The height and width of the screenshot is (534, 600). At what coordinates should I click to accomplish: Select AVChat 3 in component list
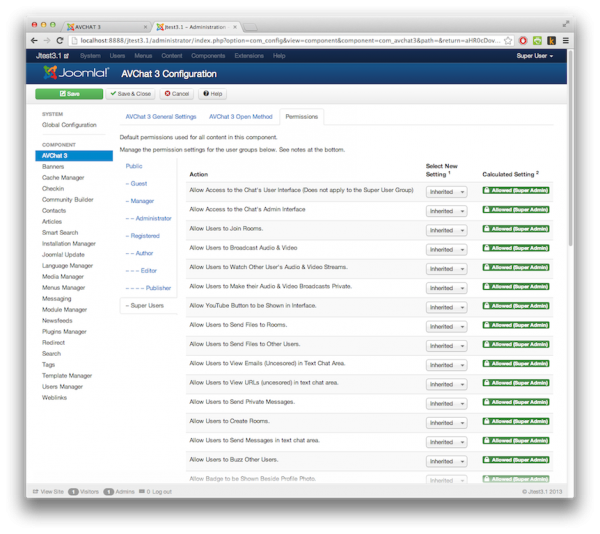(x=74, y=156)
